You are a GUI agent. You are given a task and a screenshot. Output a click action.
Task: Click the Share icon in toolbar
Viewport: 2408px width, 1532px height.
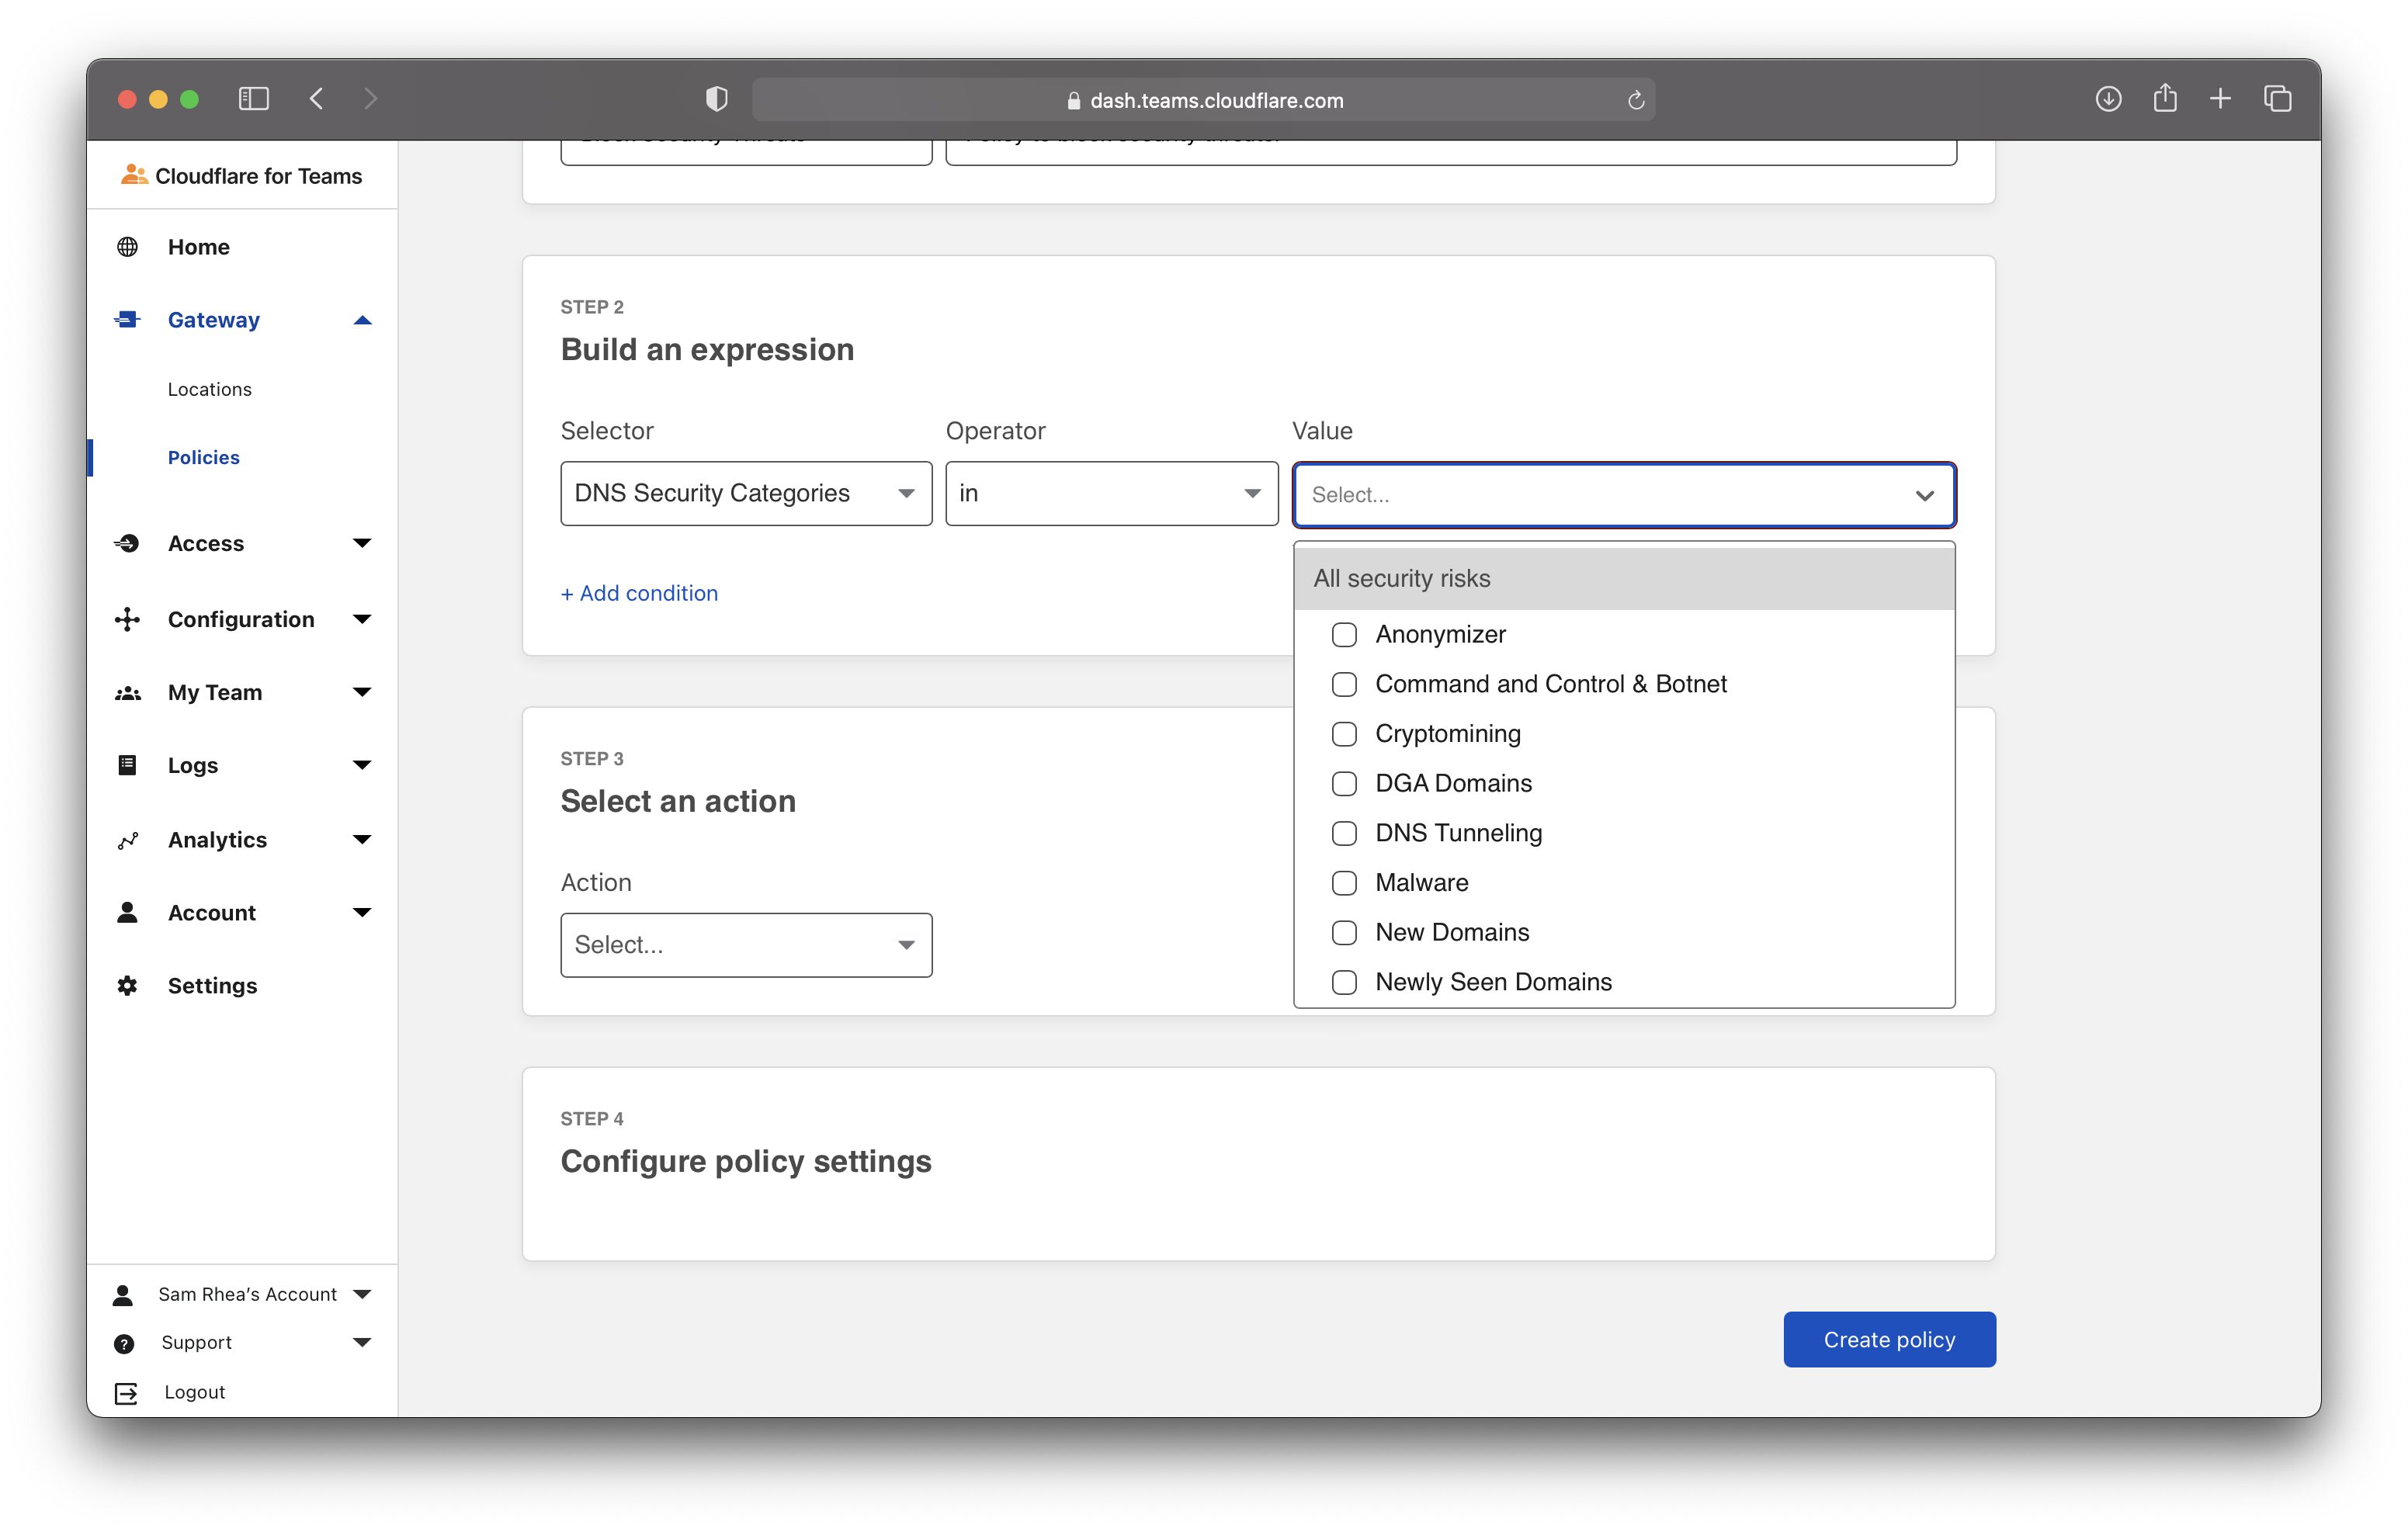pyautogui.click(x=2165, y=99)
